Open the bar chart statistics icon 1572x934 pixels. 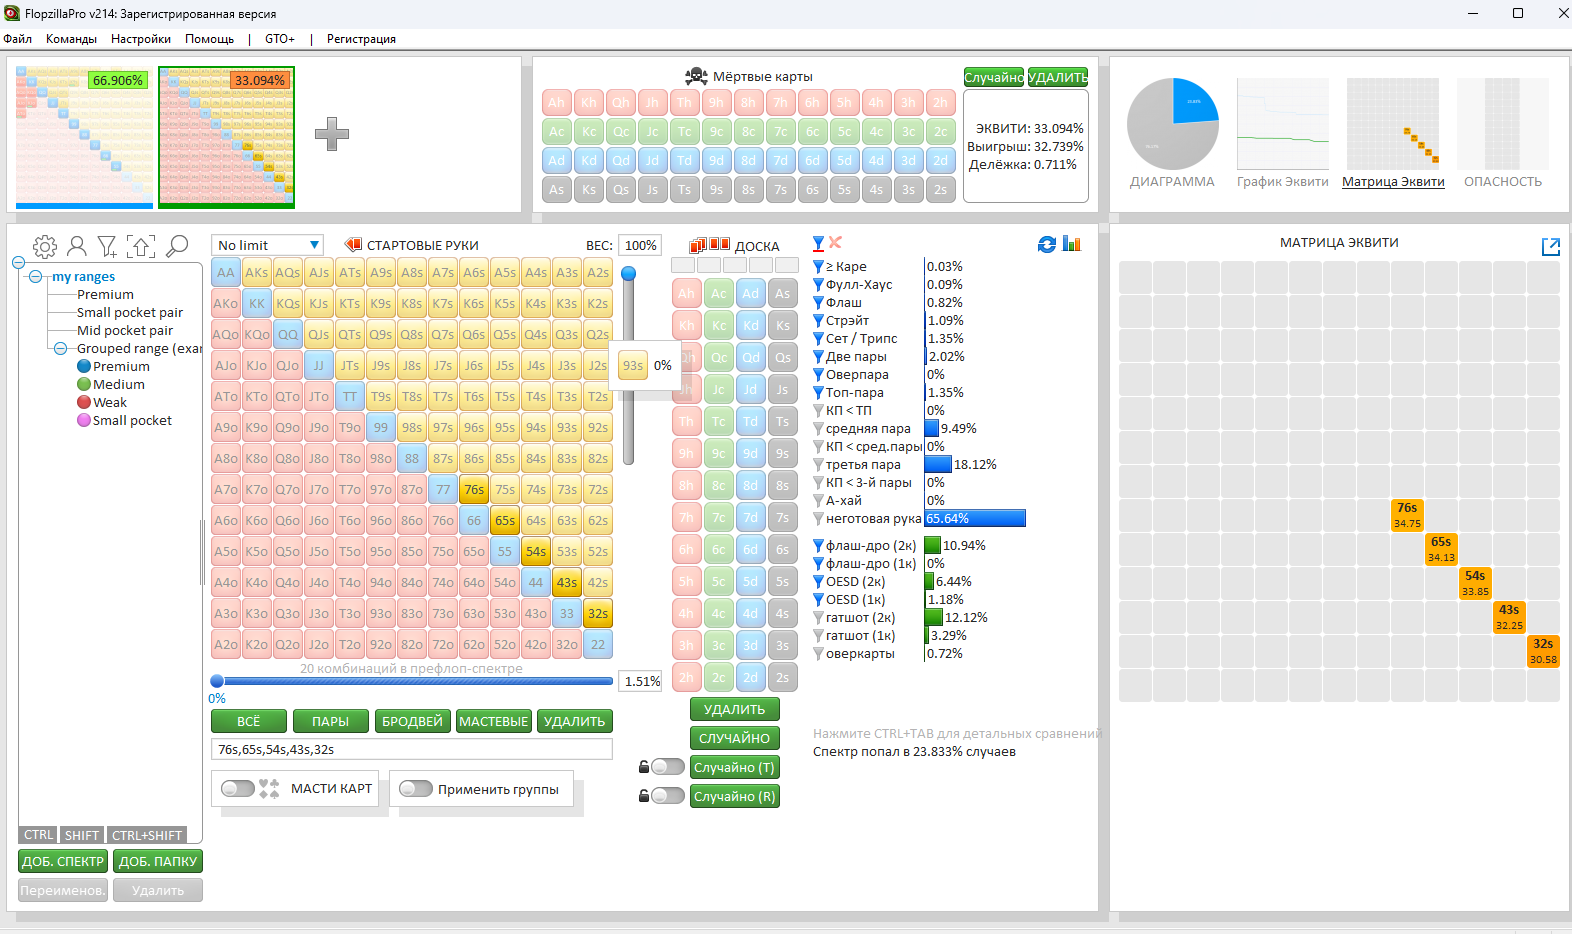(x=1072, y=244)
